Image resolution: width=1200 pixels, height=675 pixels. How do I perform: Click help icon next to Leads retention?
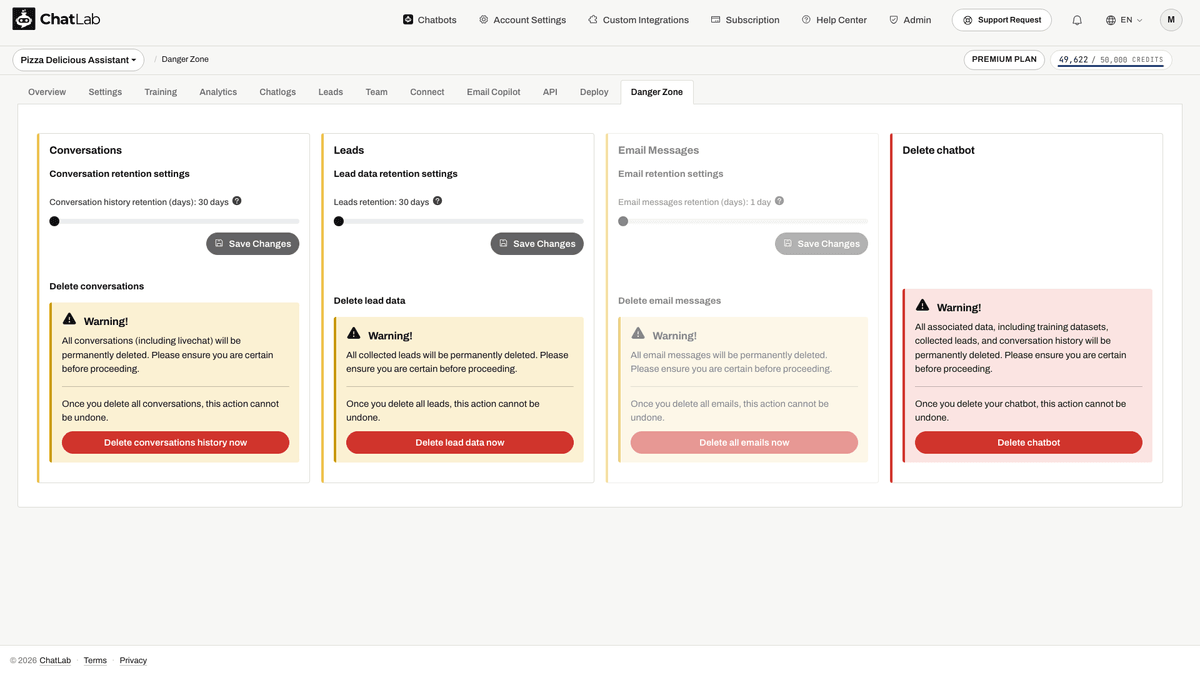437,201
